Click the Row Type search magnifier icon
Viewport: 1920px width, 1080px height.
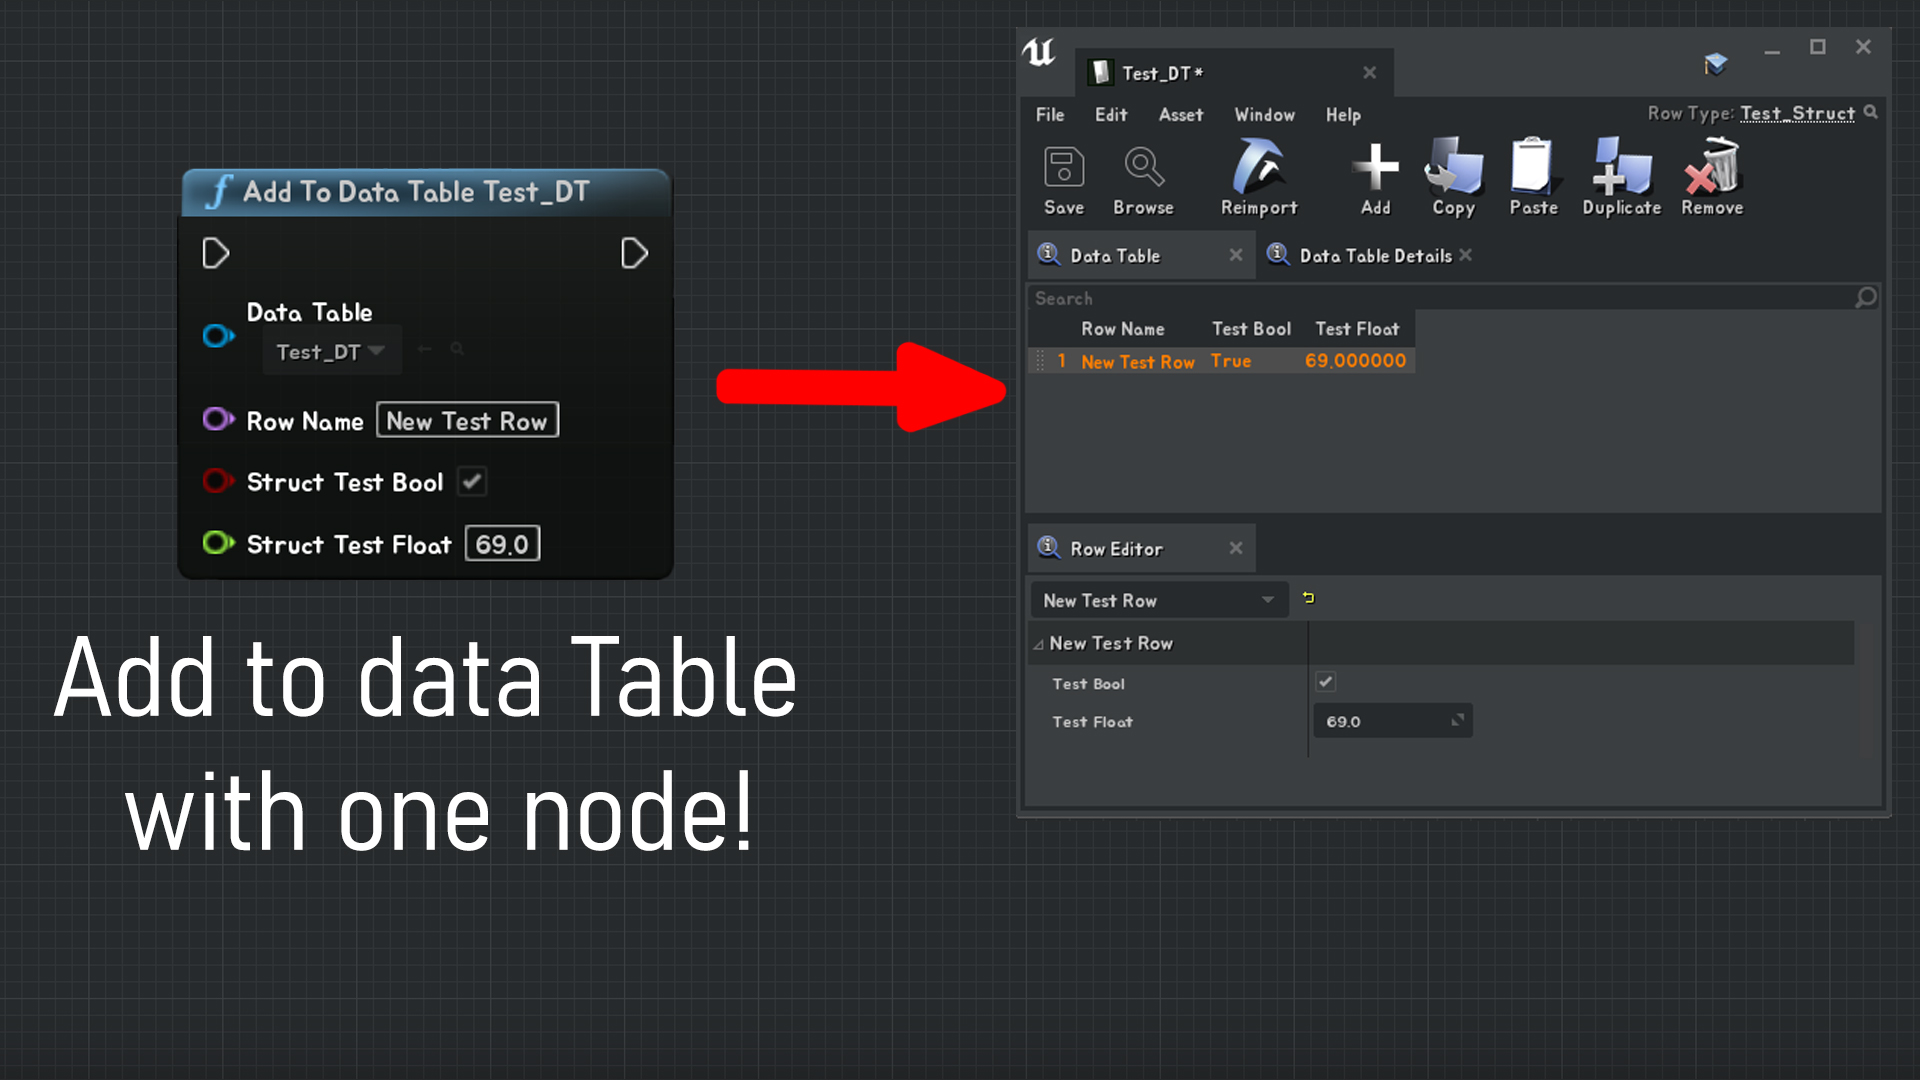pyautogui.click(x=1871, y=112)
